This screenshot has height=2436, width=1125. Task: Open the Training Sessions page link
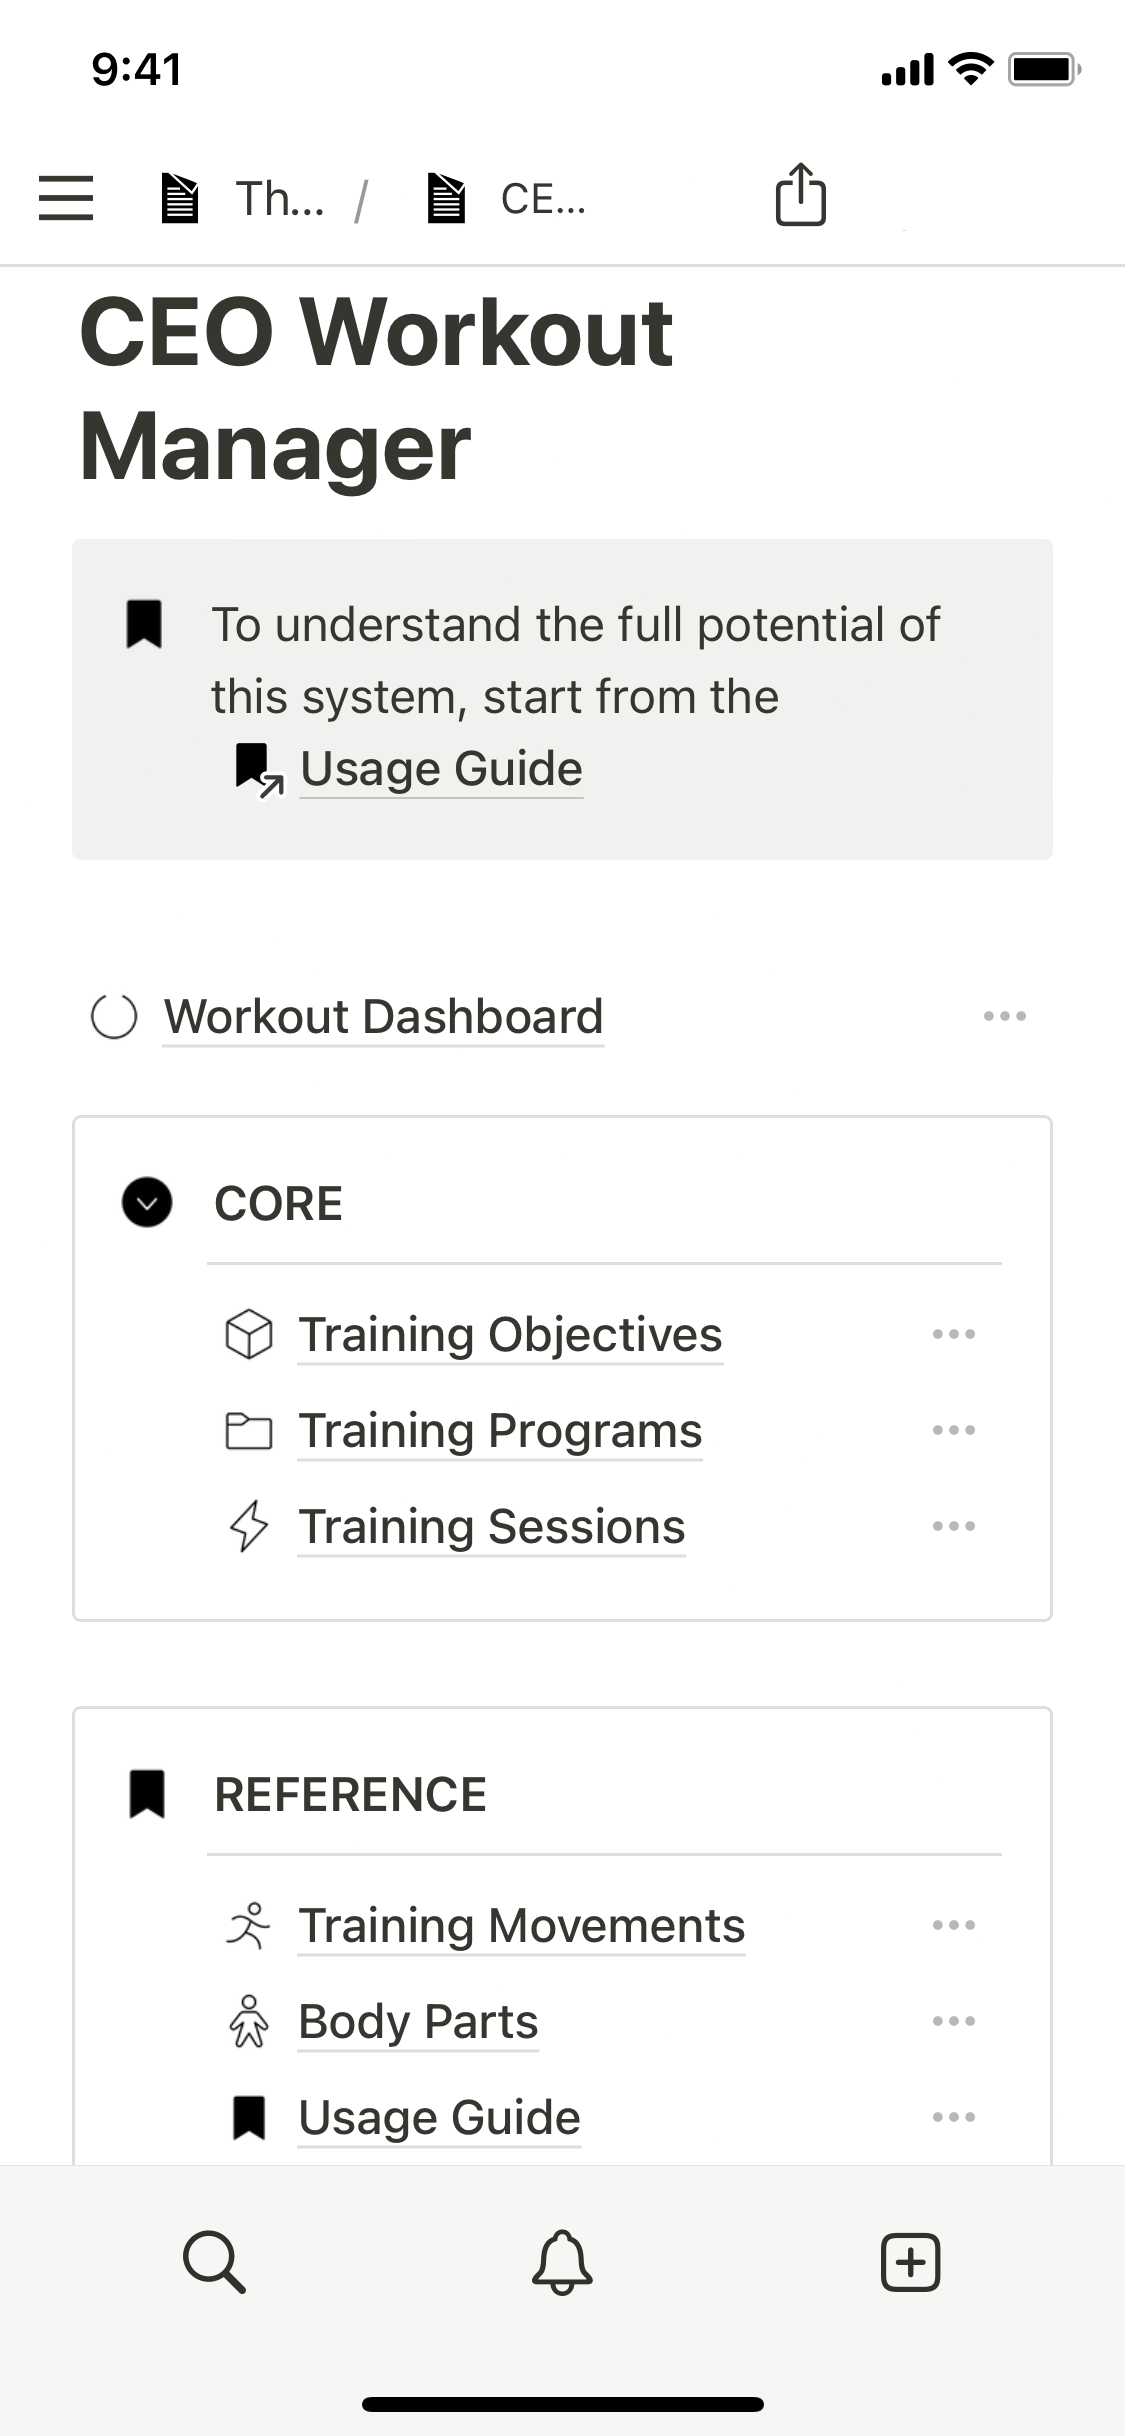492,1527
